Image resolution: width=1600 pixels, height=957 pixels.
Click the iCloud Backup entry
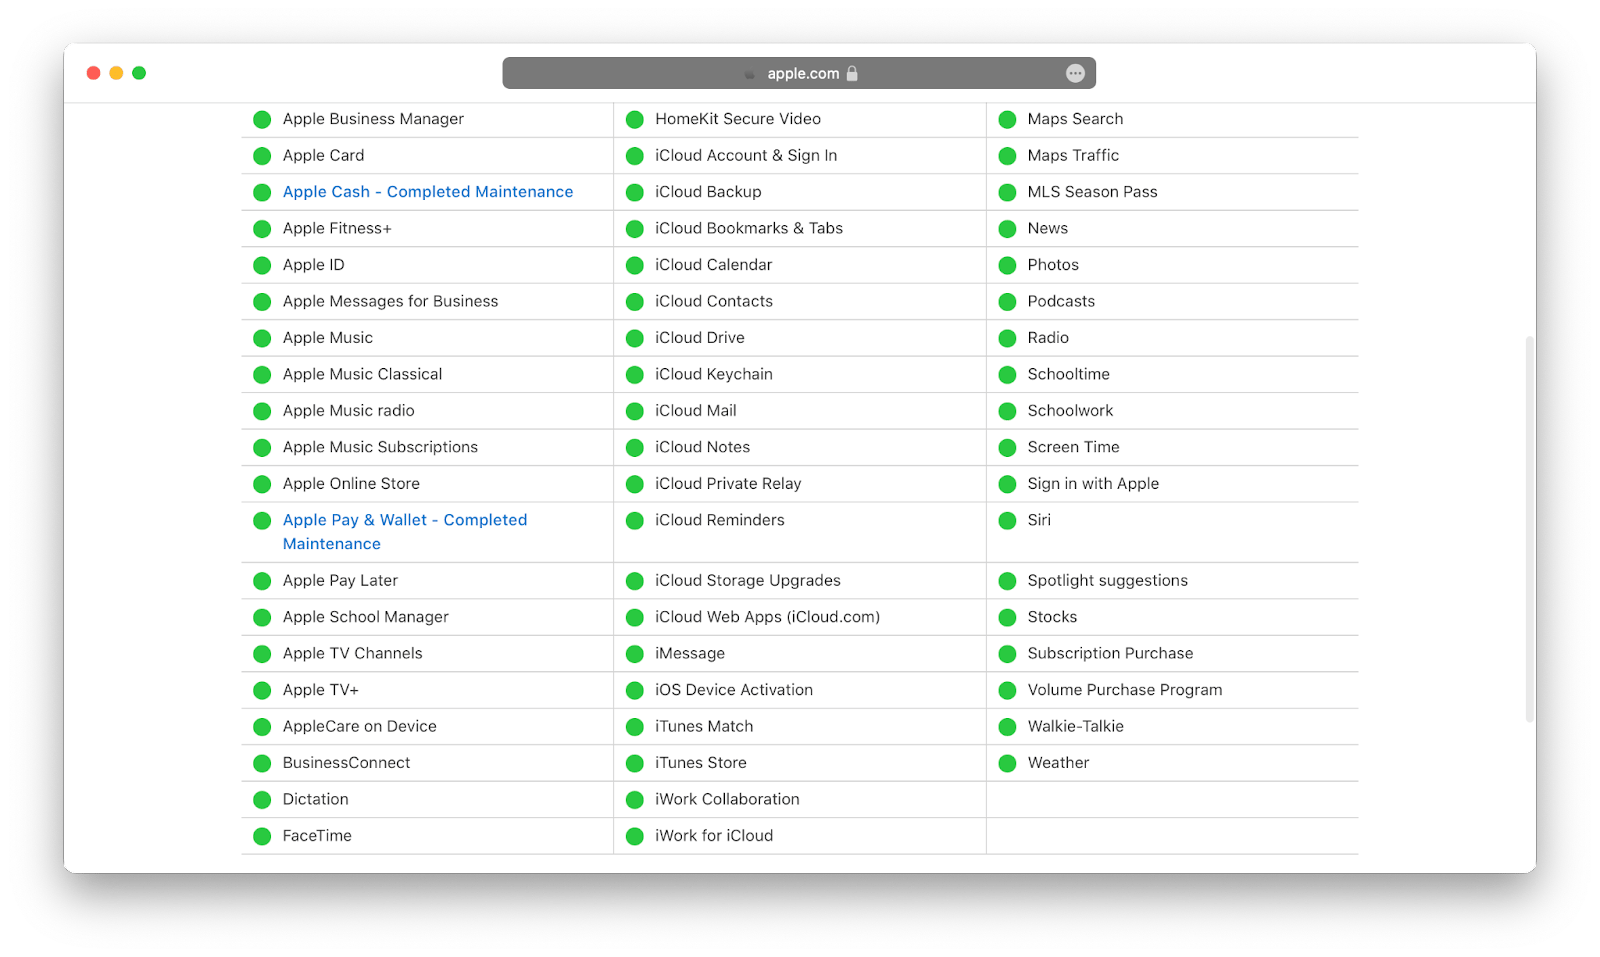pyautogui.click(x=708, y=192)
